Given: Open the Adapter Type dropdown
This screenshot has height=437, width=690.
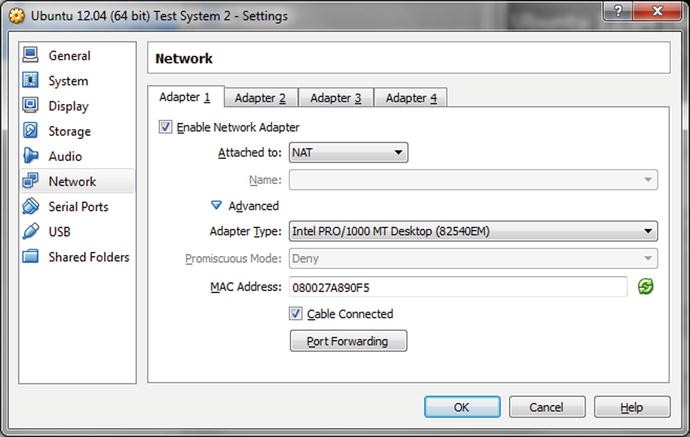Looking at the screenshot, I should (473, 231).
